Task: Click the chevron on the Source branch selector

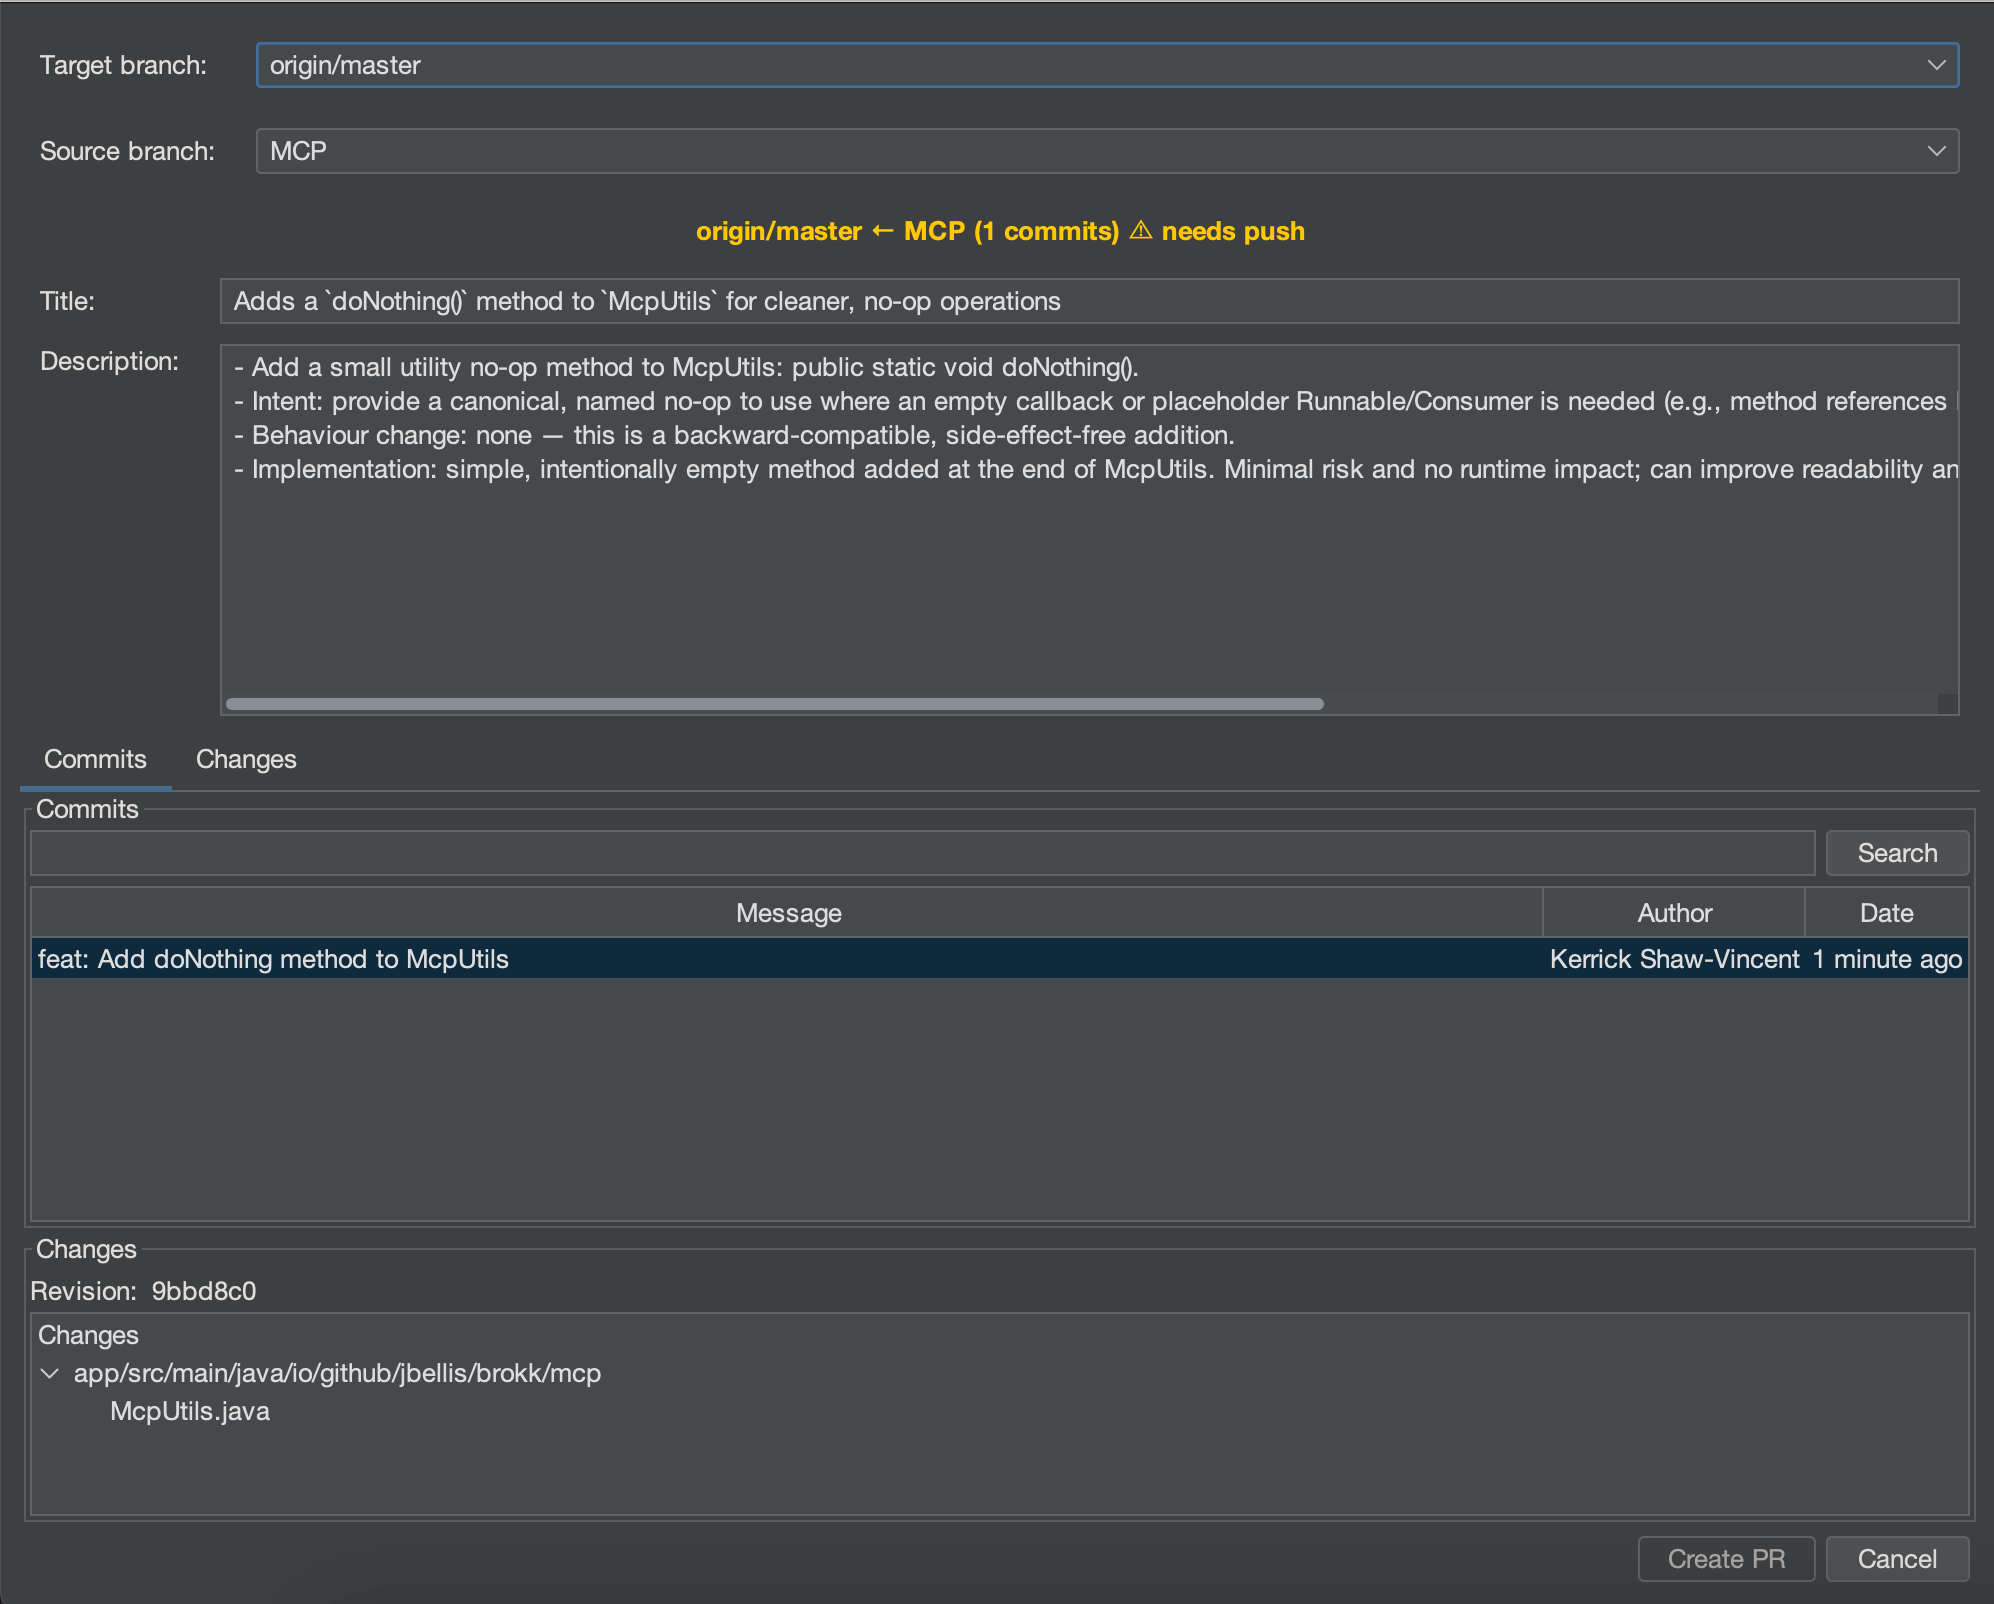Action: (1935, 151)
